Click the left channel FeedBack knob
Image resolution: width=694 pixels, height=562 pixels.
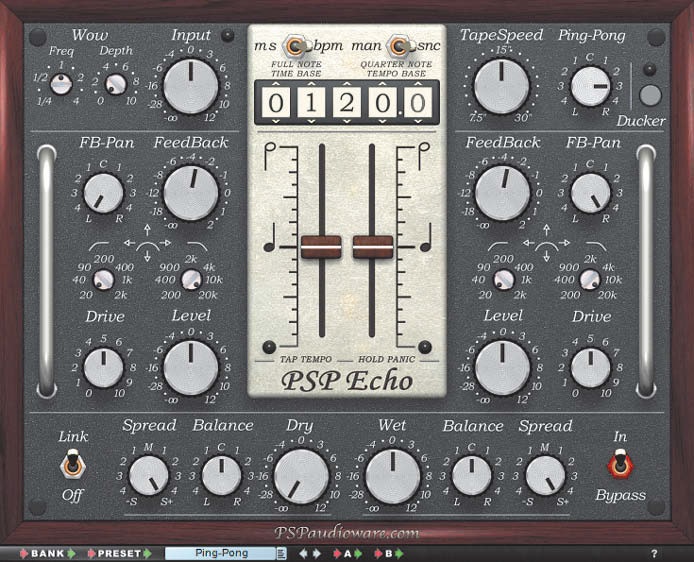click(x=191, y=193)
